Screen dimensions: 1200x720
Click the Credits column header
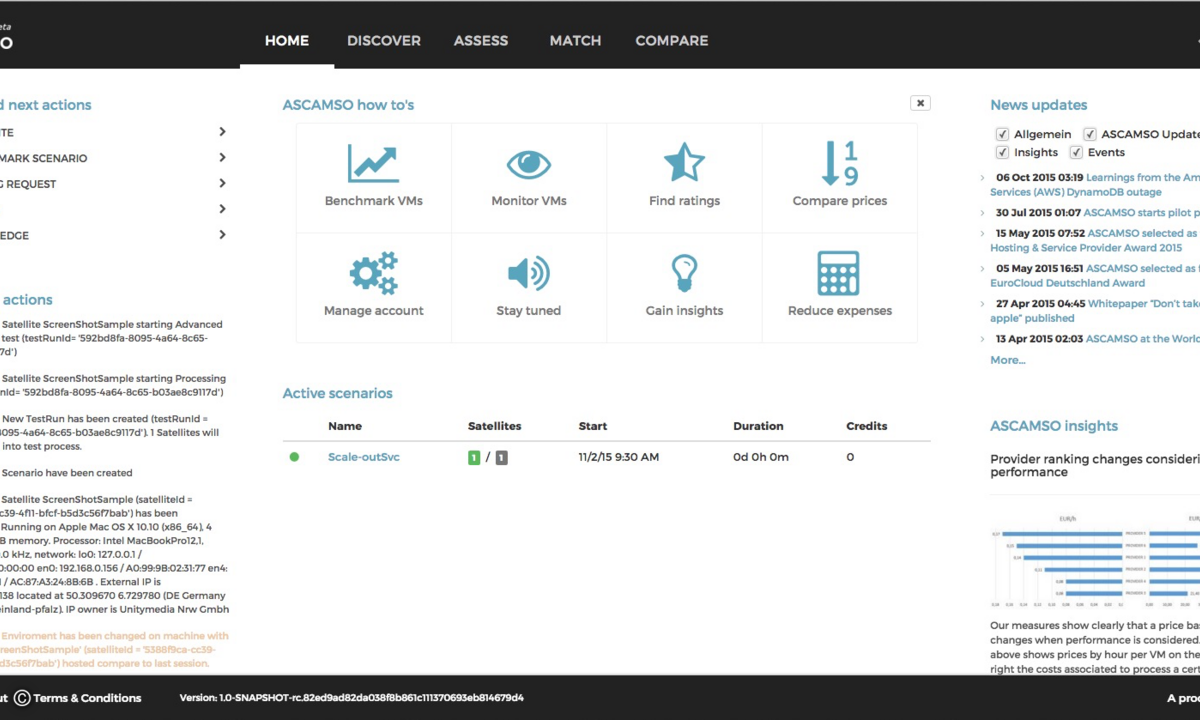pos(867,426)
